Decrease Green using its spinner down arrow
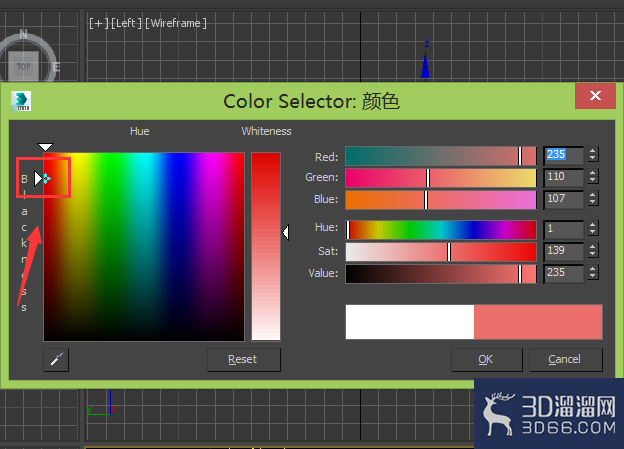This screenshot has height=449, width=624. coord(593,180)
